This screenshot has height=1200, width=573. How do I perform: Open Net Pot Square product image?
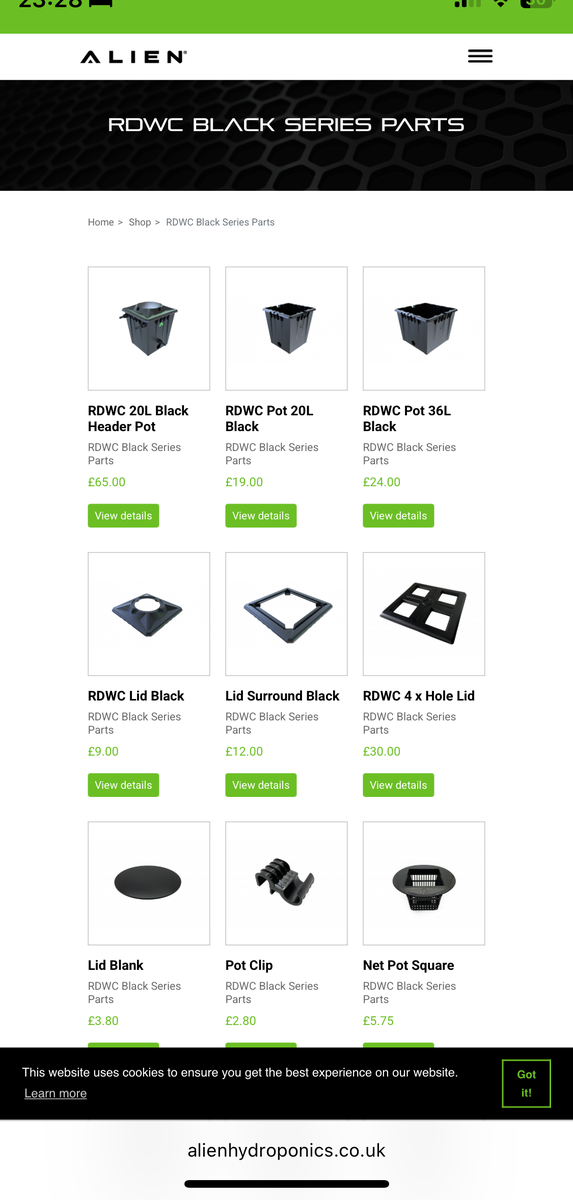424,883
